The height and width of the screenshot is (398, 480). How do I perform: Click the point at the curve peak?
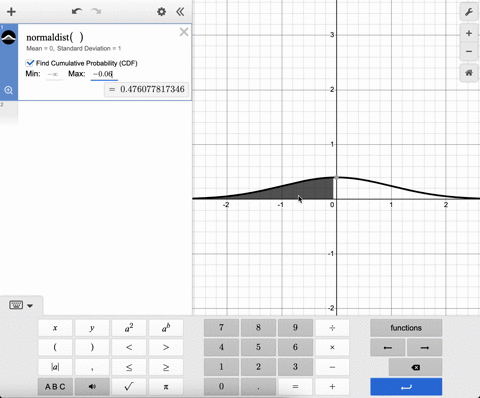coord(336,177)
